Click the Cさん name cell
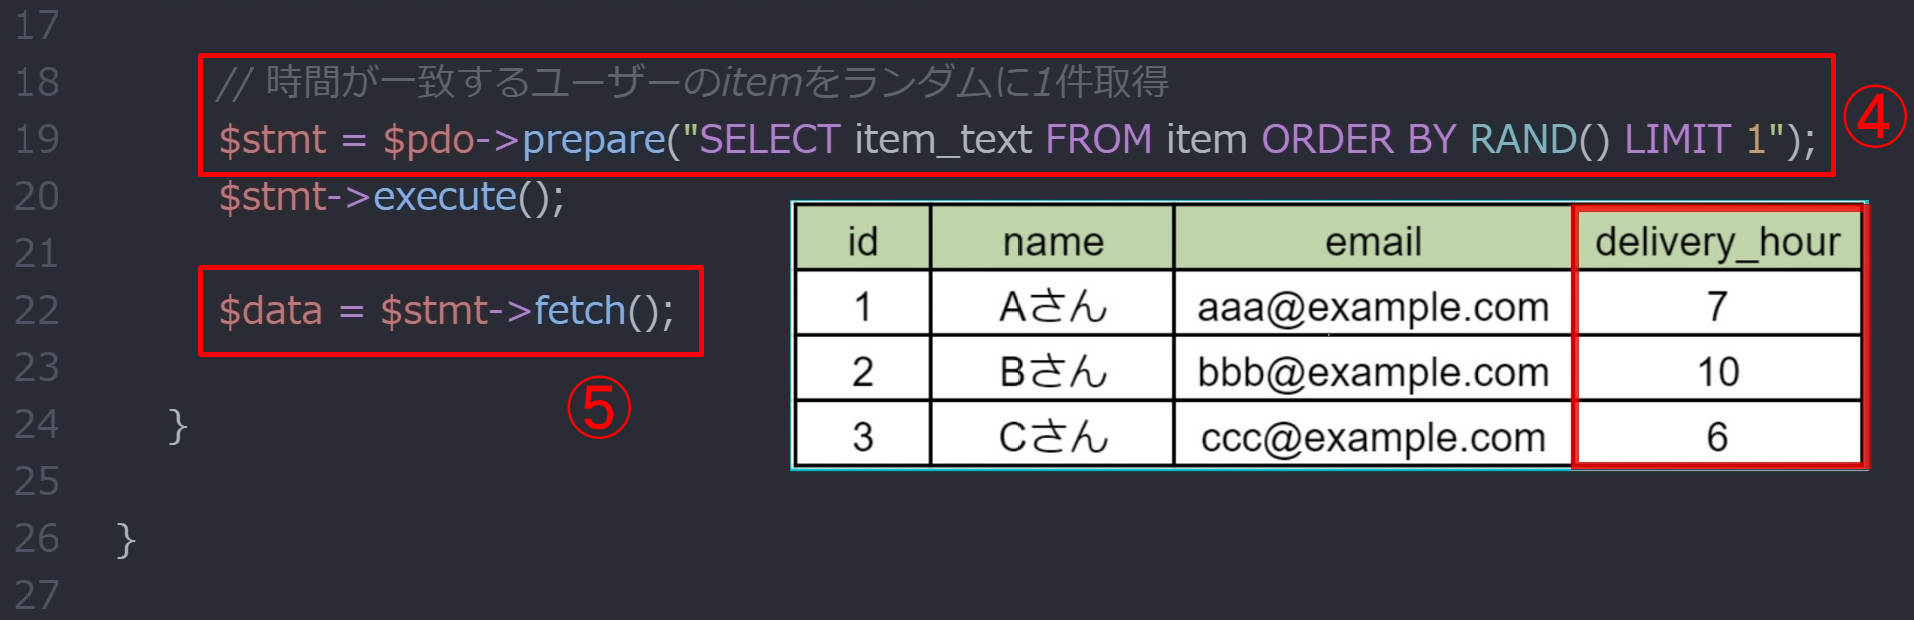This screenshot has width=1914, height=620. pos(1052,436)
